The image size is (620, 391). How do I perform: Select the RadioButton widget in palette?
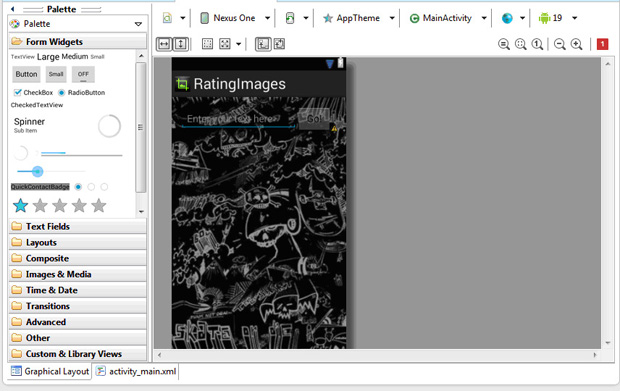point(81,93)
